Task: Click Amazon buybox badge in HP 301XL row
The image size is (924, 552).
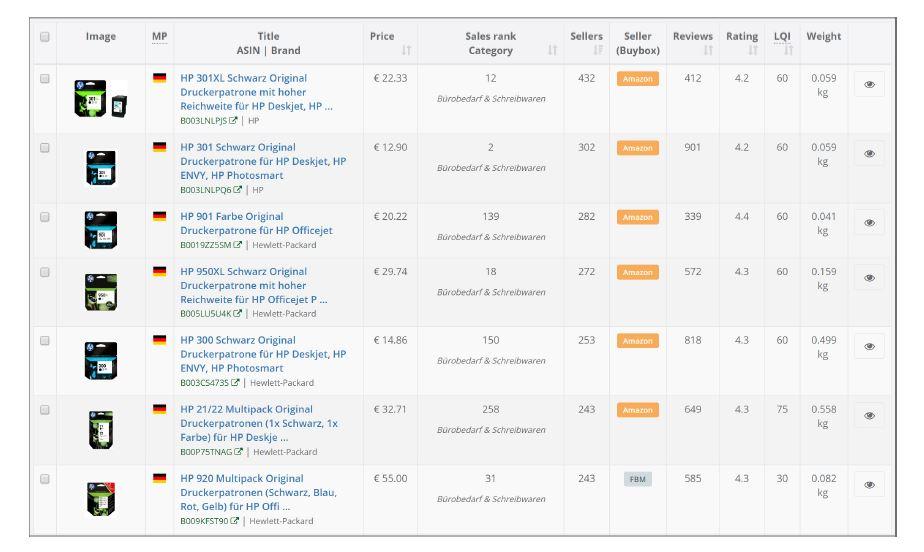Action: tap(638, 79)
